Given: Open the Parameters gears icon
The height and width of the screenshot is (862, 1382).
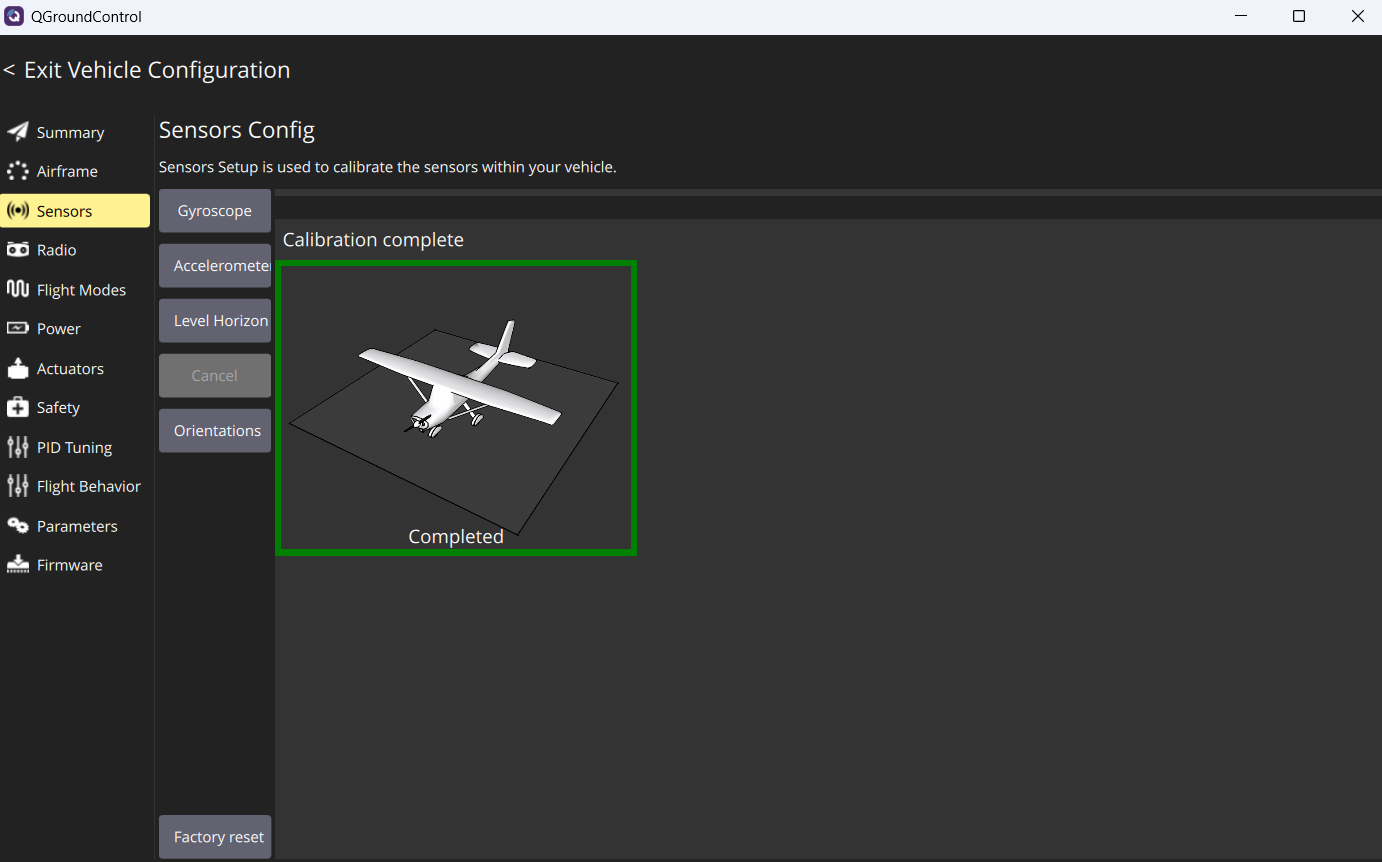Looking at the screenshot, I should (x=18, y=526).
